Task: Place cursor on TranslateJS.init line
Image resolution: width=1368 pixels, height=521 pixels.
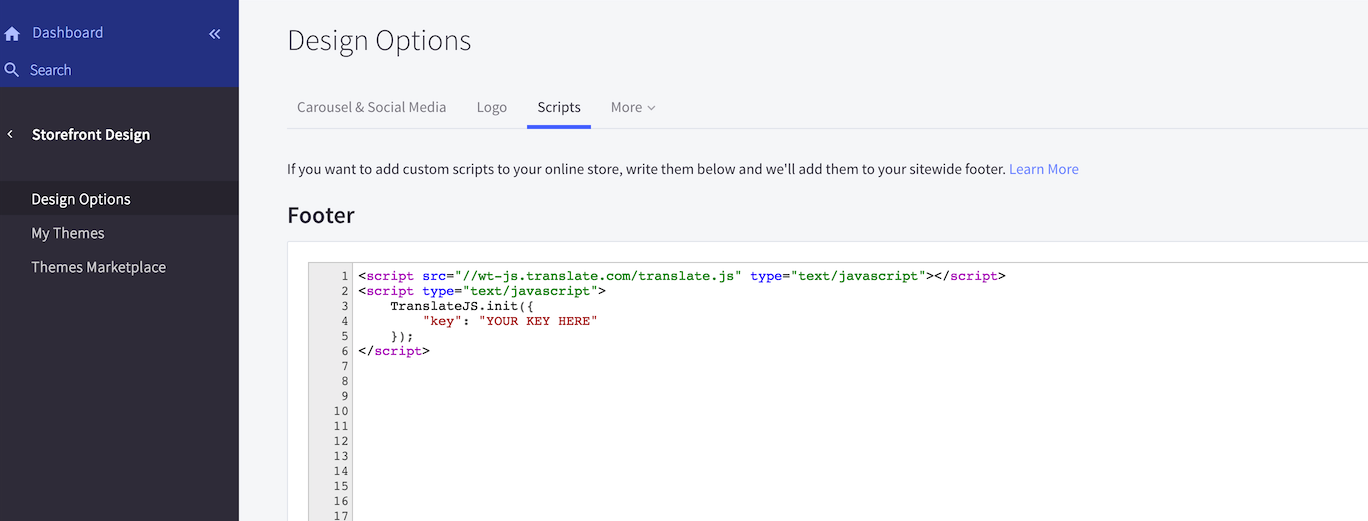Action: 464,306
